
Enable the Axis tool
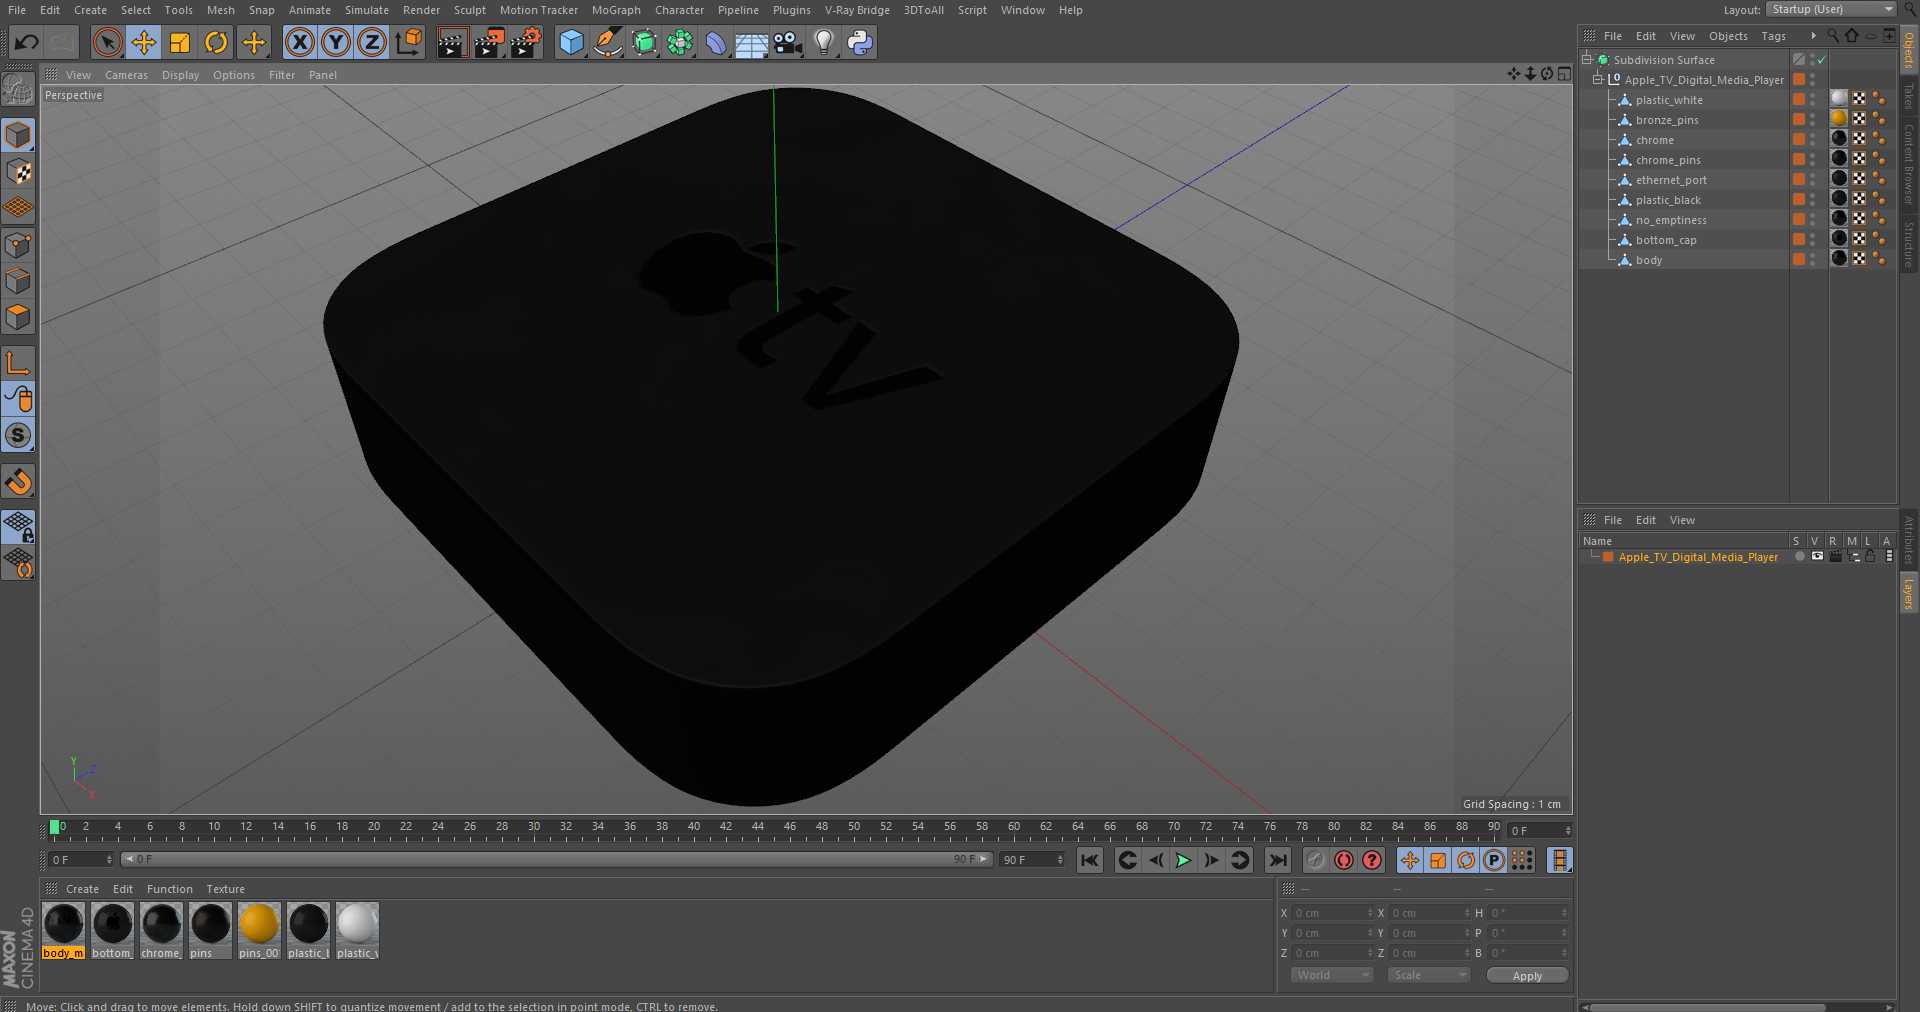(18, 362)
